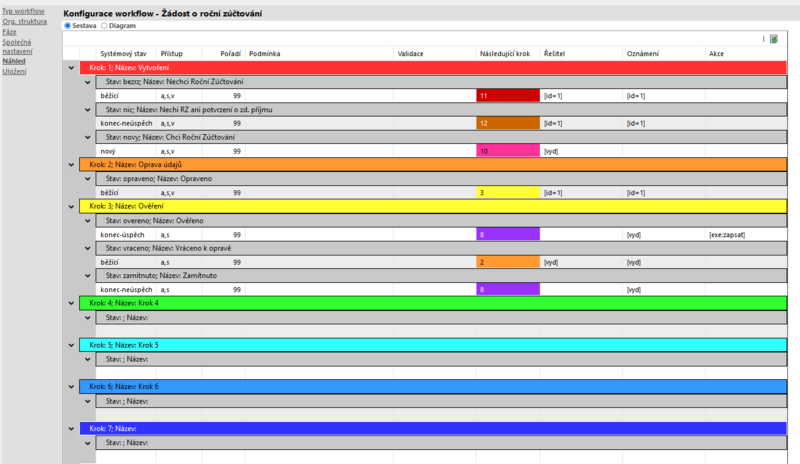Collapse Krok 4 group
Screen dimensions: 800x464
[71, 303]
